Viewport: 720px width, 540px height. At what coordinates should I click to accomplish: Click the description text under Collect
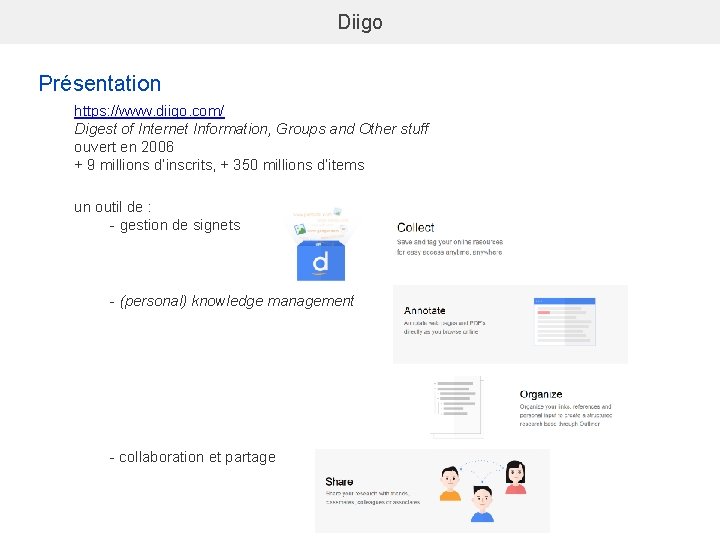[450, 247]
